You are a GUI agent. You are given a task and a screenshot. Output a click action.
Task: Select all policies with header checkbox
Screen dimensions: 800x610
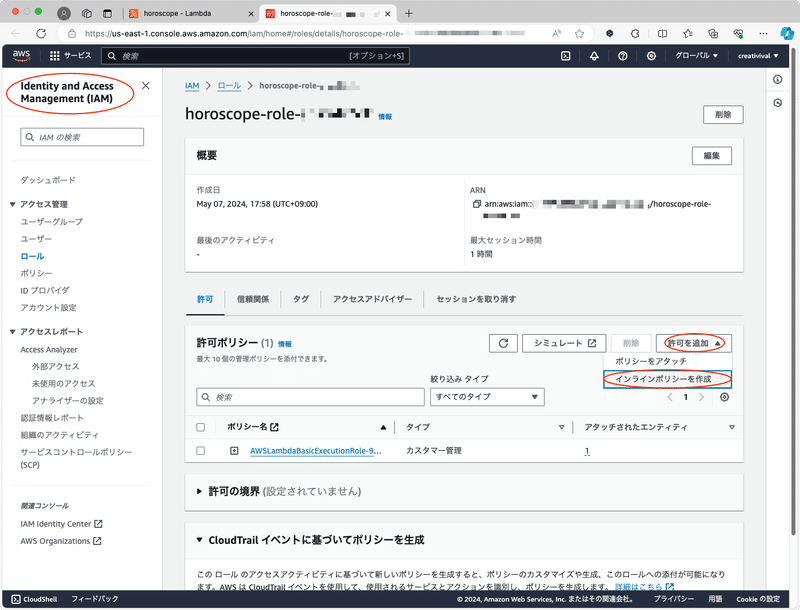point(201,427)
